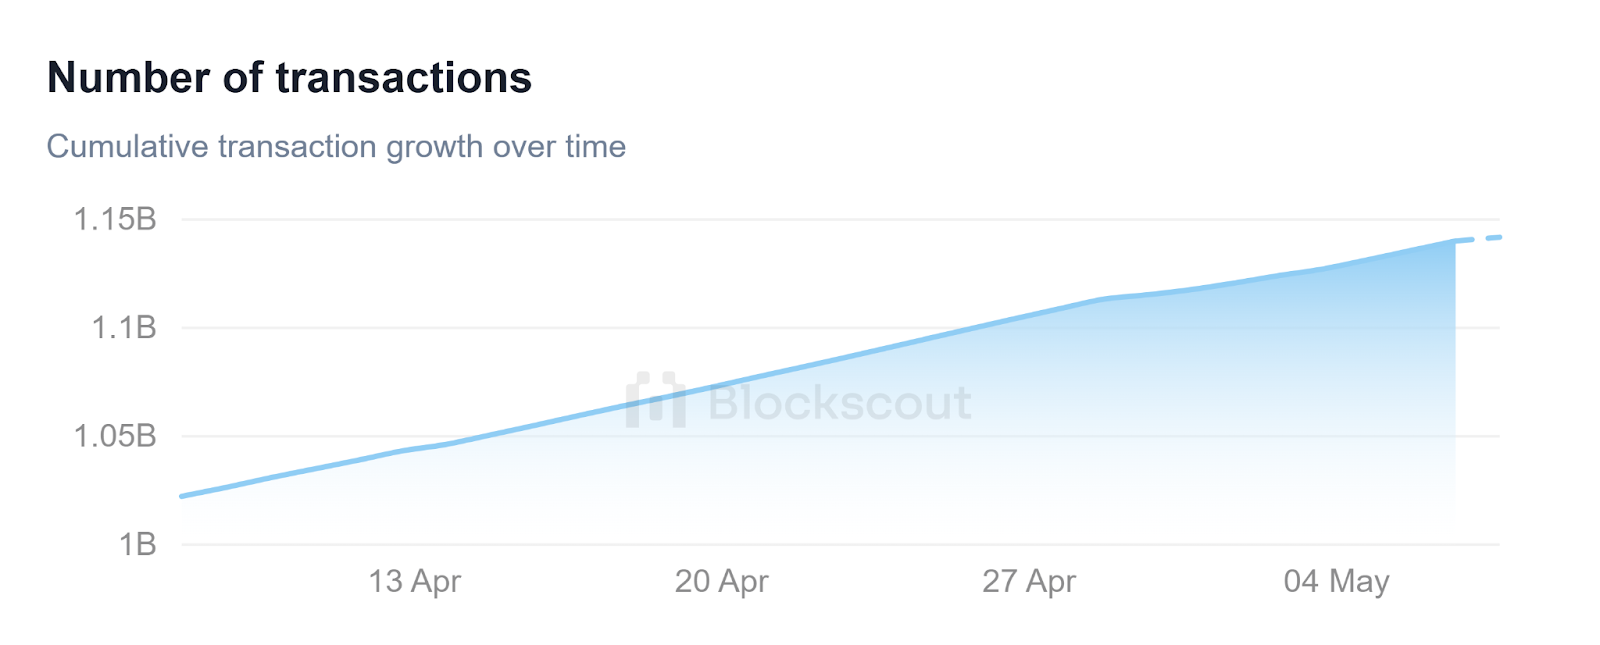Select the 1B y-axis label

138,545
